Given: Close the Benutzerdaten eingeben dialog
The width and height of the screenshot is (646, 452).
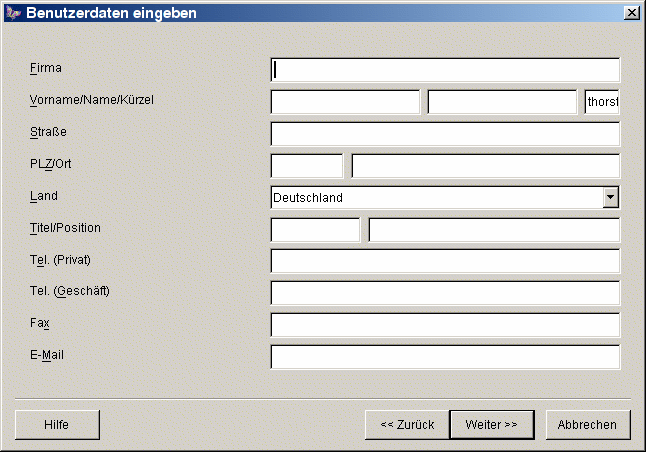Looking at the screenshot, I should 631,13.
